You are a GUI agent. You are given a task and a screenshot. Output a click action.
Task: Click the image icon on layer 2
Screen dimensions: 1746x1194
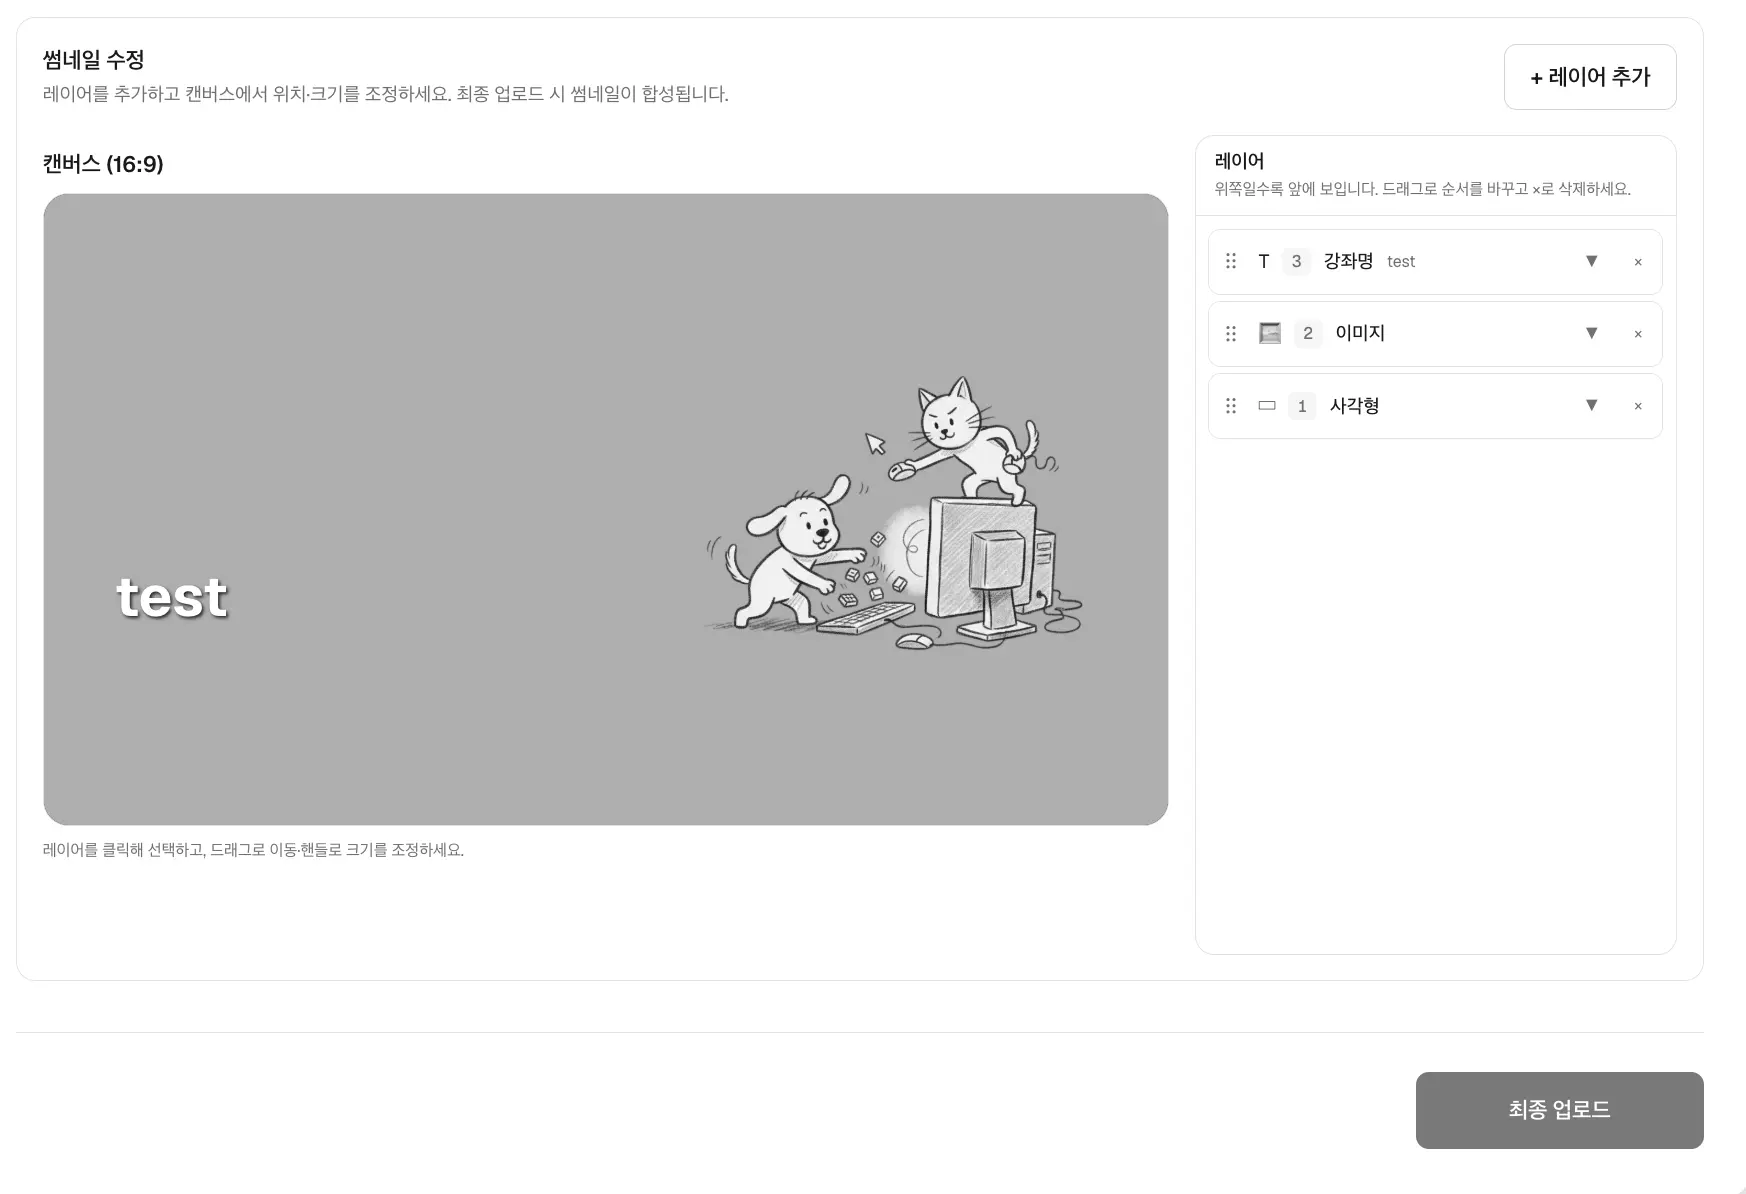click(1270, 333)
